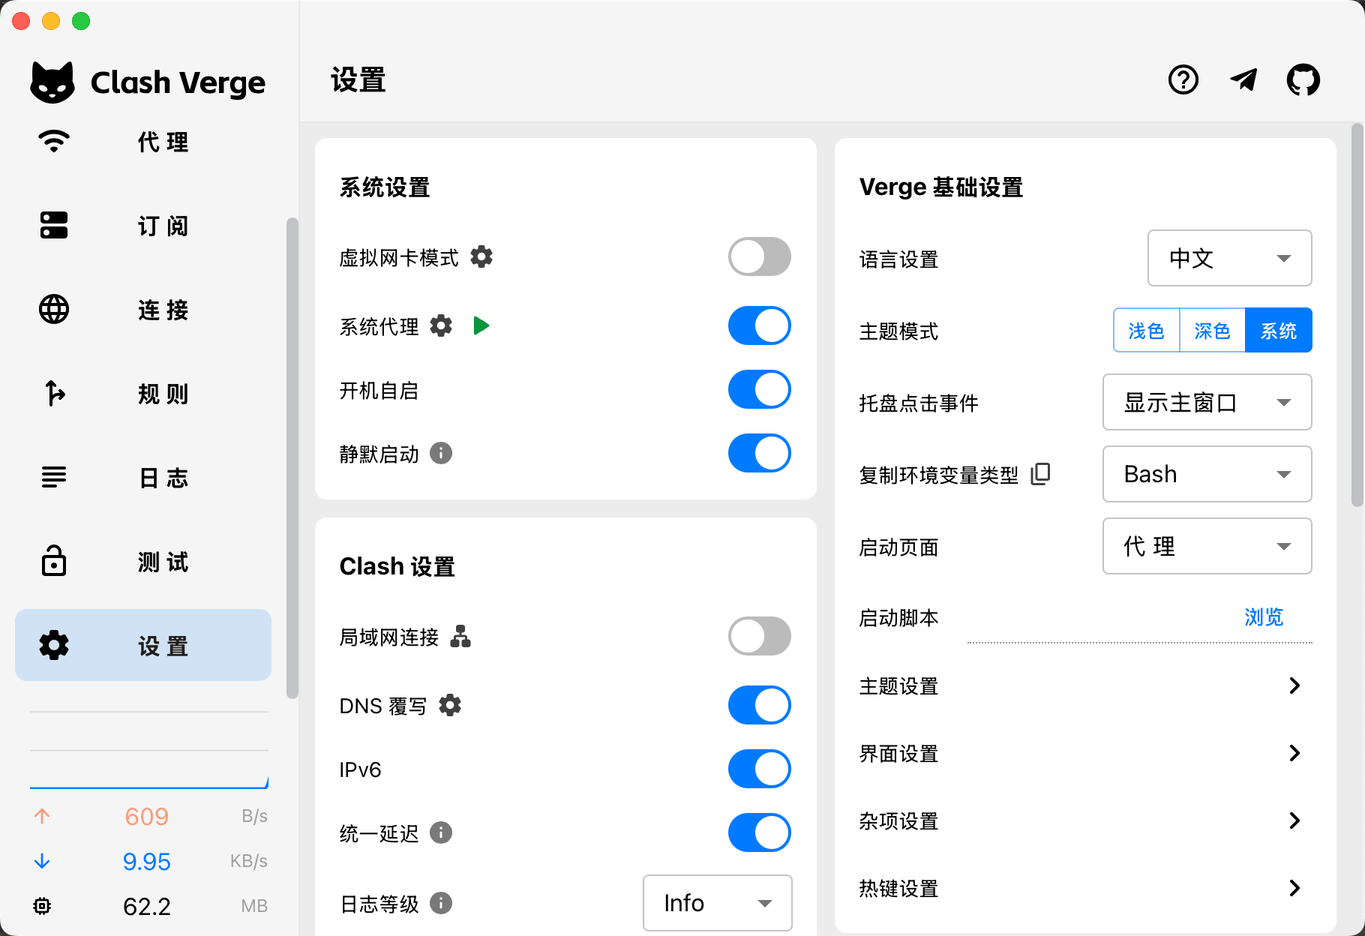Viewport: 1365px width, 936px height.
Task: Open the virtual NIC mode (虚拟网卡模式) gear settings
Action: pos(481,257)
